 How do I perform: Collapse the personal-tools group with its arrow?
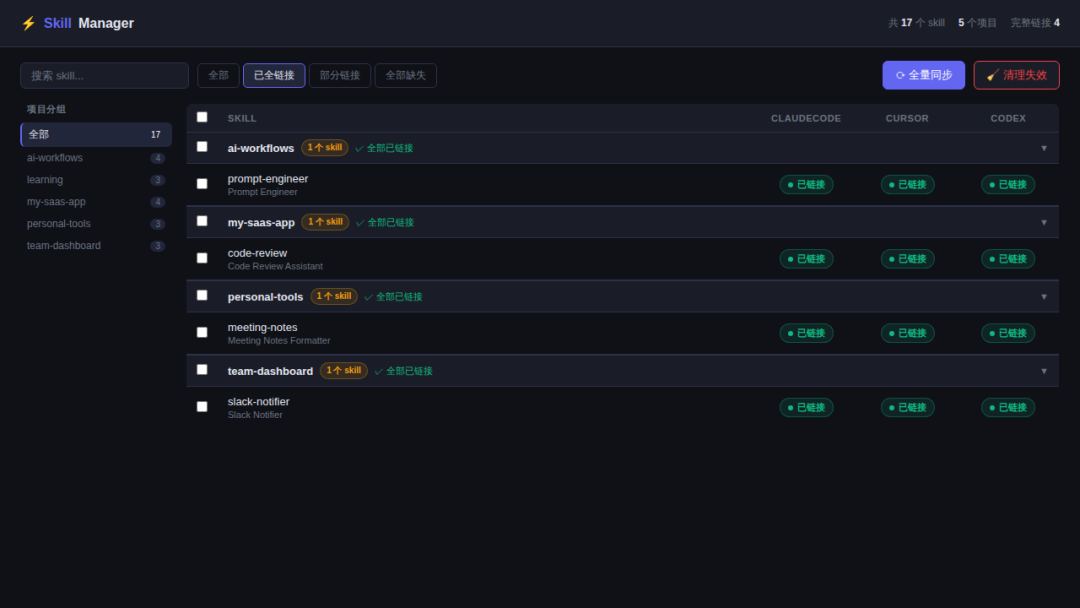tap(1043, 297)
